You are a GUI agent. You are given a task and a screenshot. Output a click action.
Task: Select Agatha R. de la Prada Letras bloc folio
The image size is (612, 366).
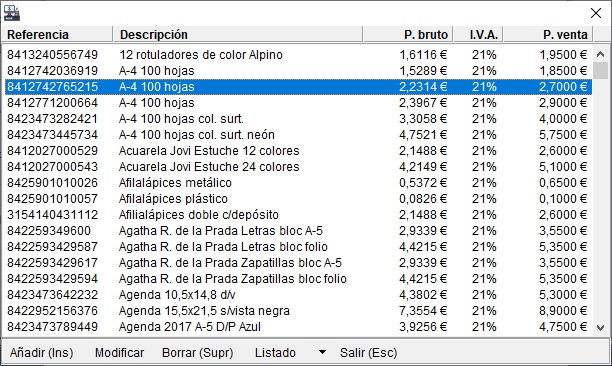pyautogui.click(x=299, y=247)
